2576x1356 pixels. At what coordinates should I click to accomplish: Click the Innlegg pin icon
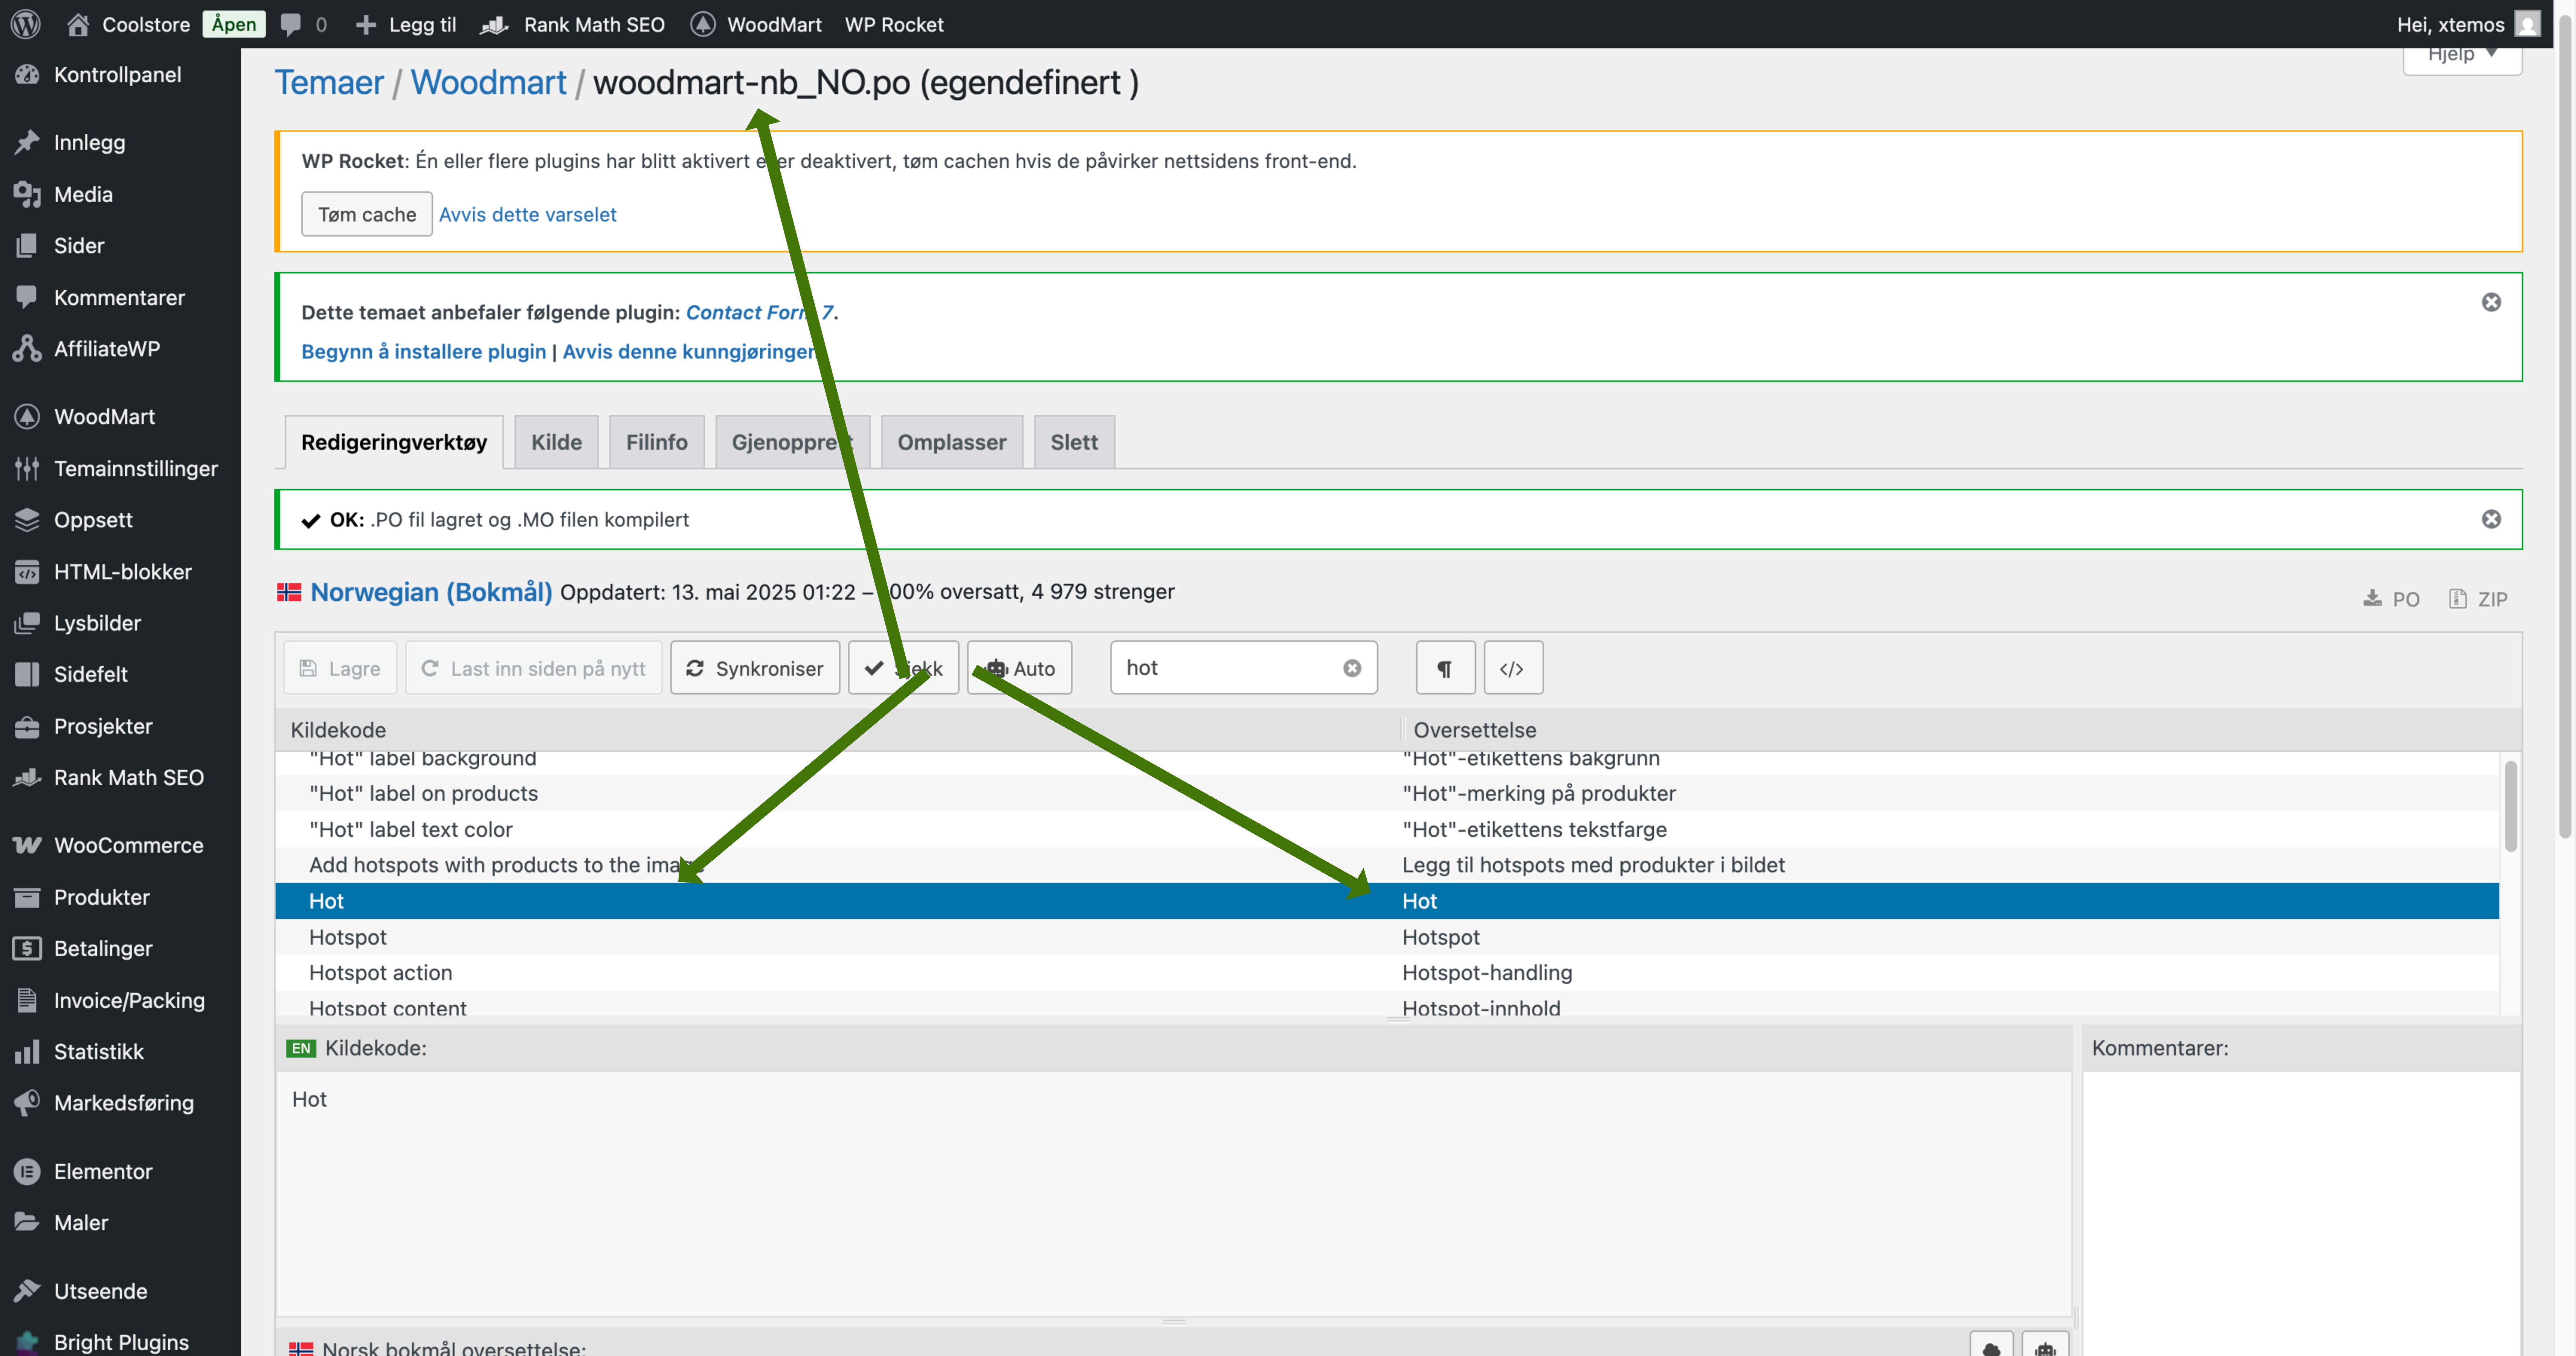tap(27, 142)
